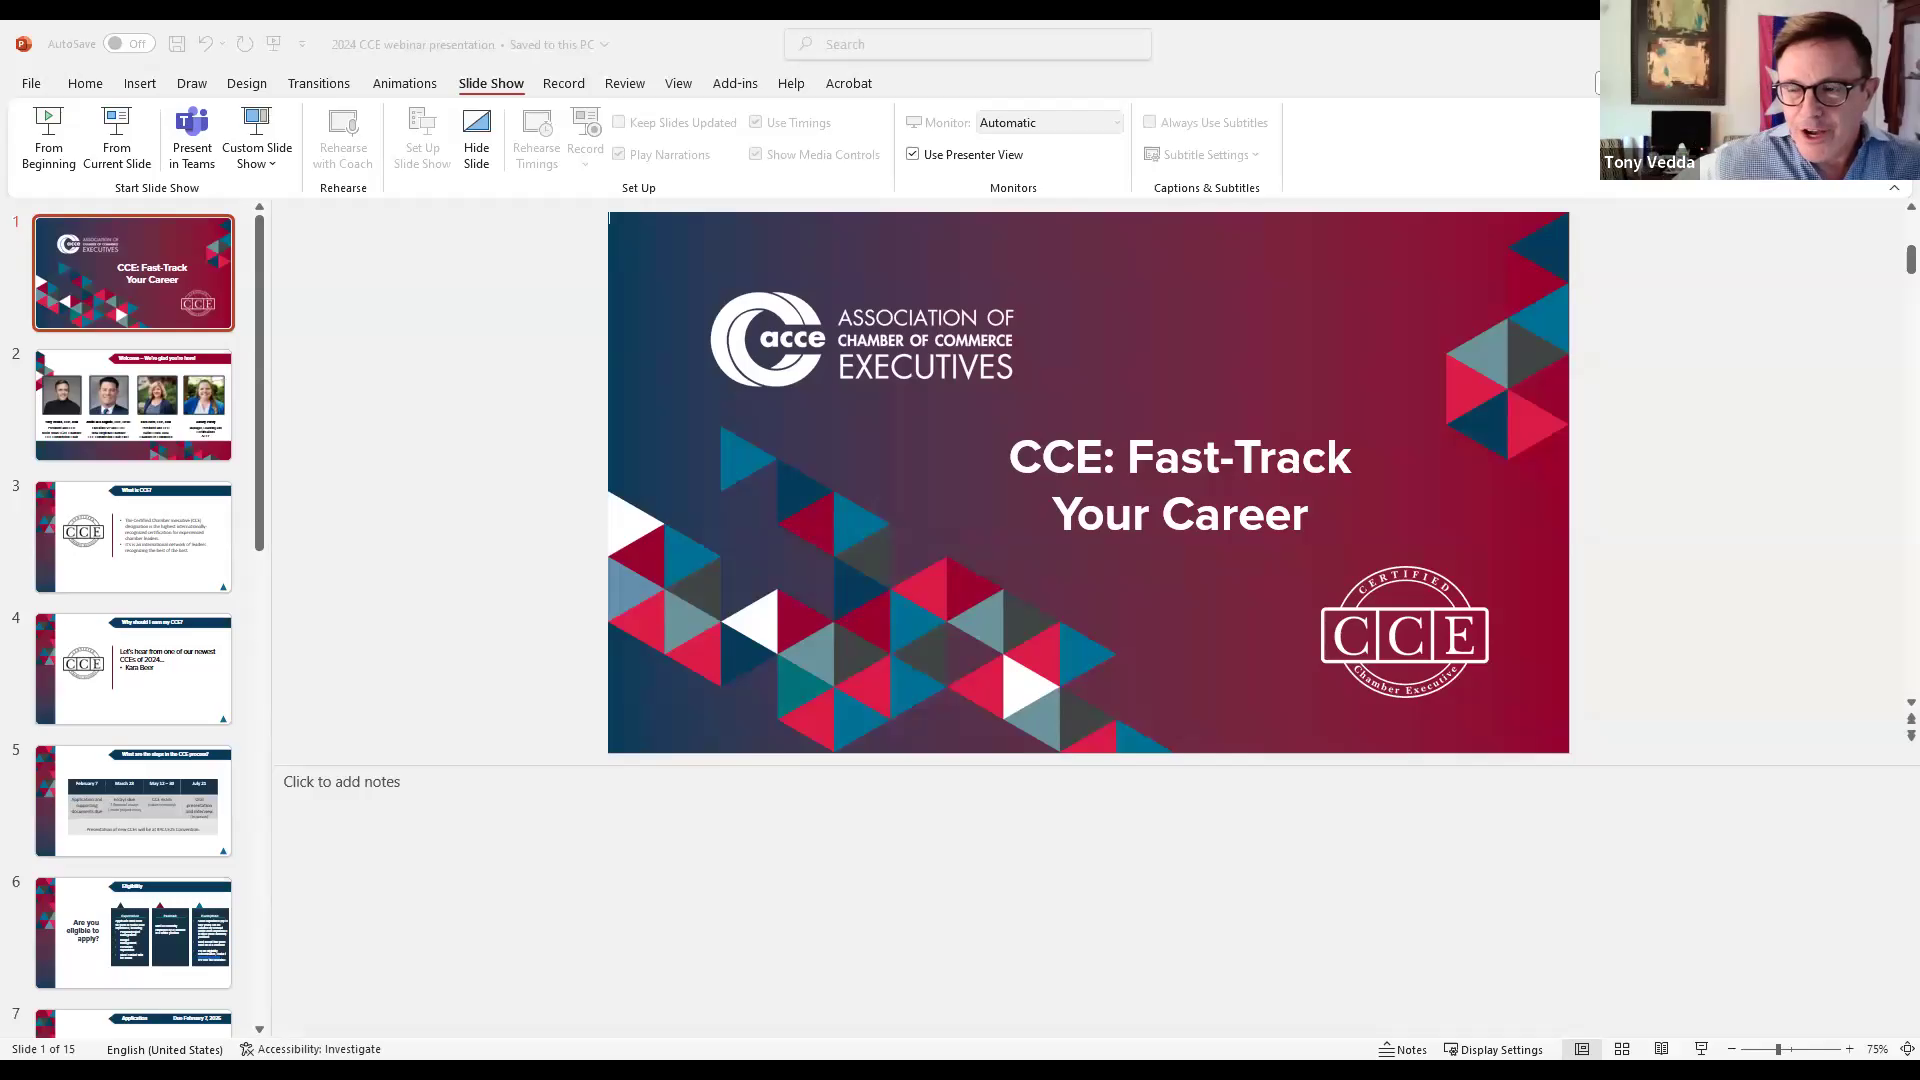The height and width of the screenshot is (1080, 1920).
Task: Click From Current Slide icon
Action: [116, 122]
